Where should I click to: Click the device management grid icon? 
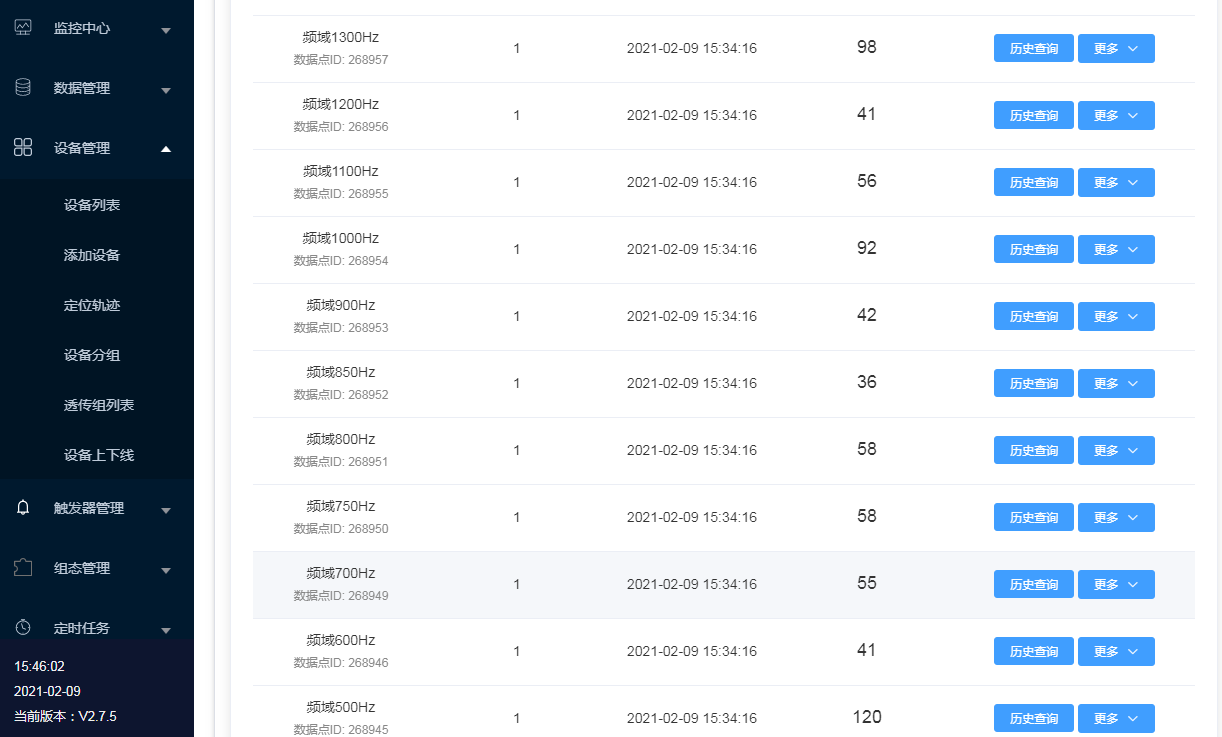tap(23, 148)
